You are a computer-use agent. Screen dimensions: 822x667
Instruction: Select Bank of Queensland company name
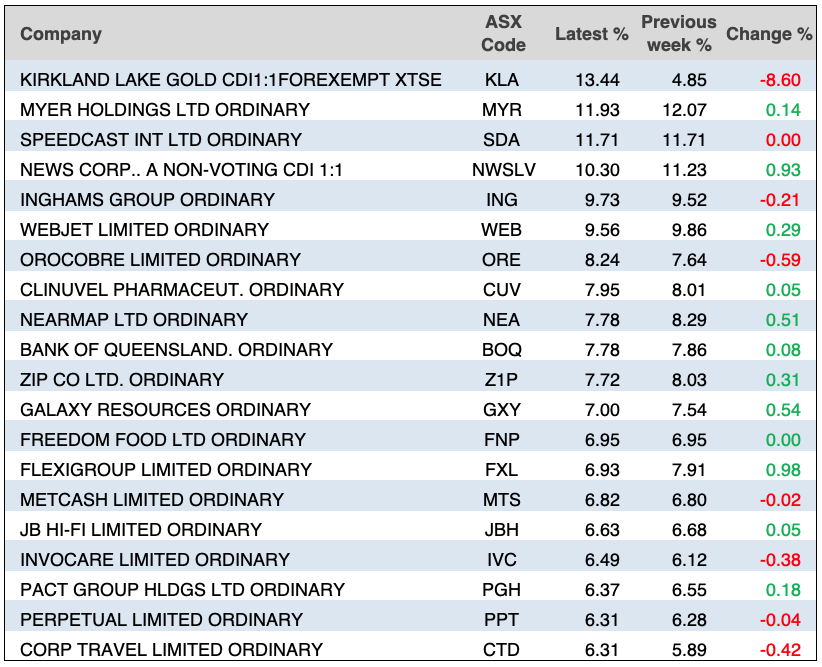coord(176,350)
